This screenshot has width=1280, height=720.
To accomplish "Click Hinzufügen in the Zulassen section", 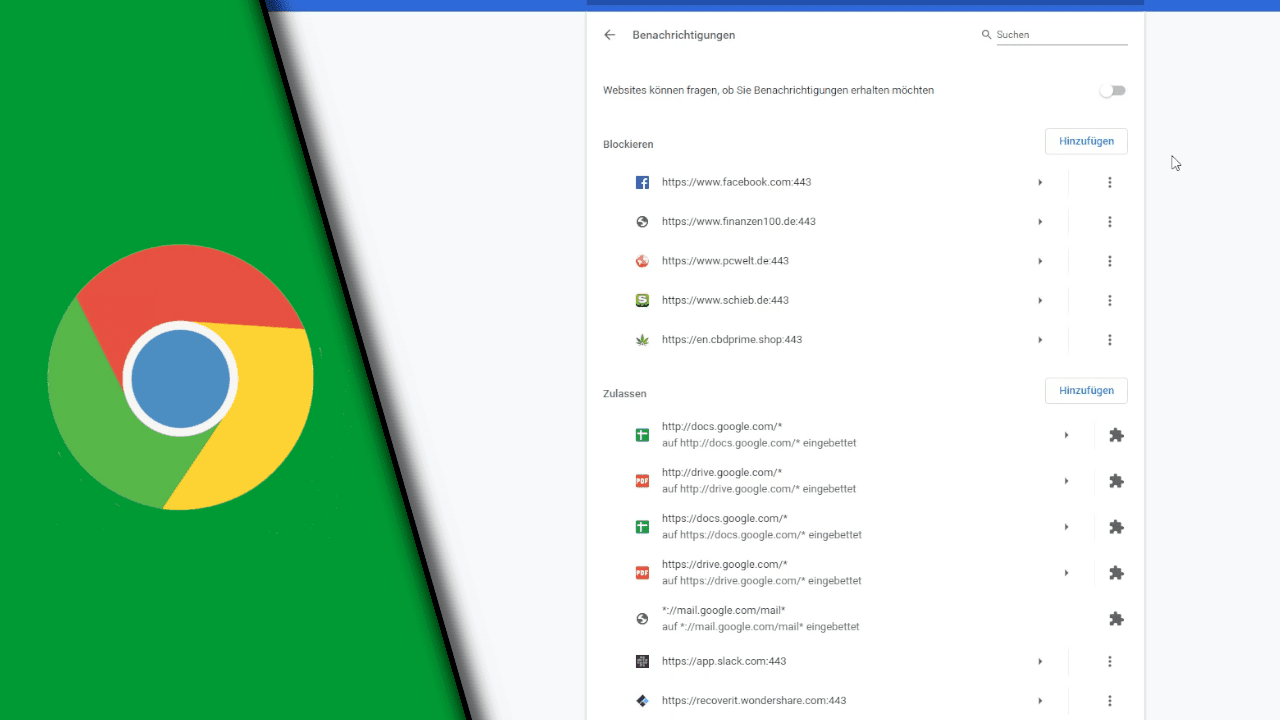I will tap(1086, 390).
